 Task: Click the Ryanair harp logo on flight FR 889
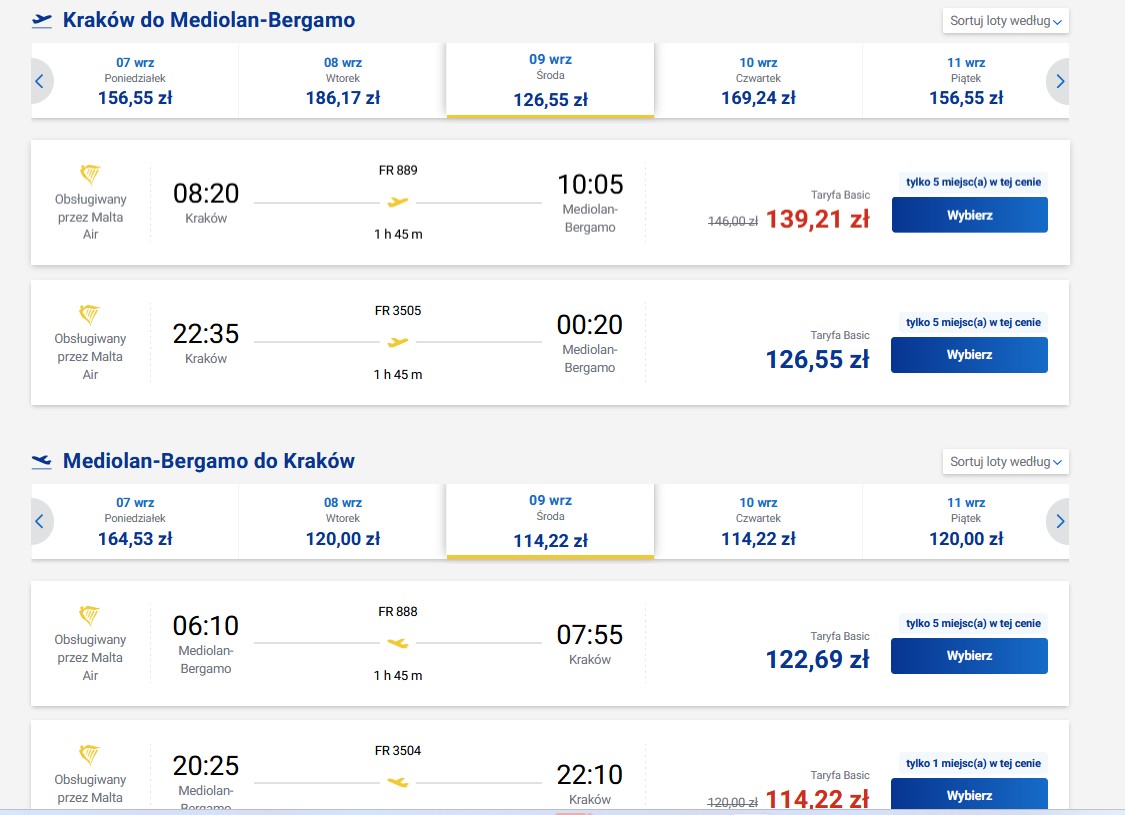[90, 174]
